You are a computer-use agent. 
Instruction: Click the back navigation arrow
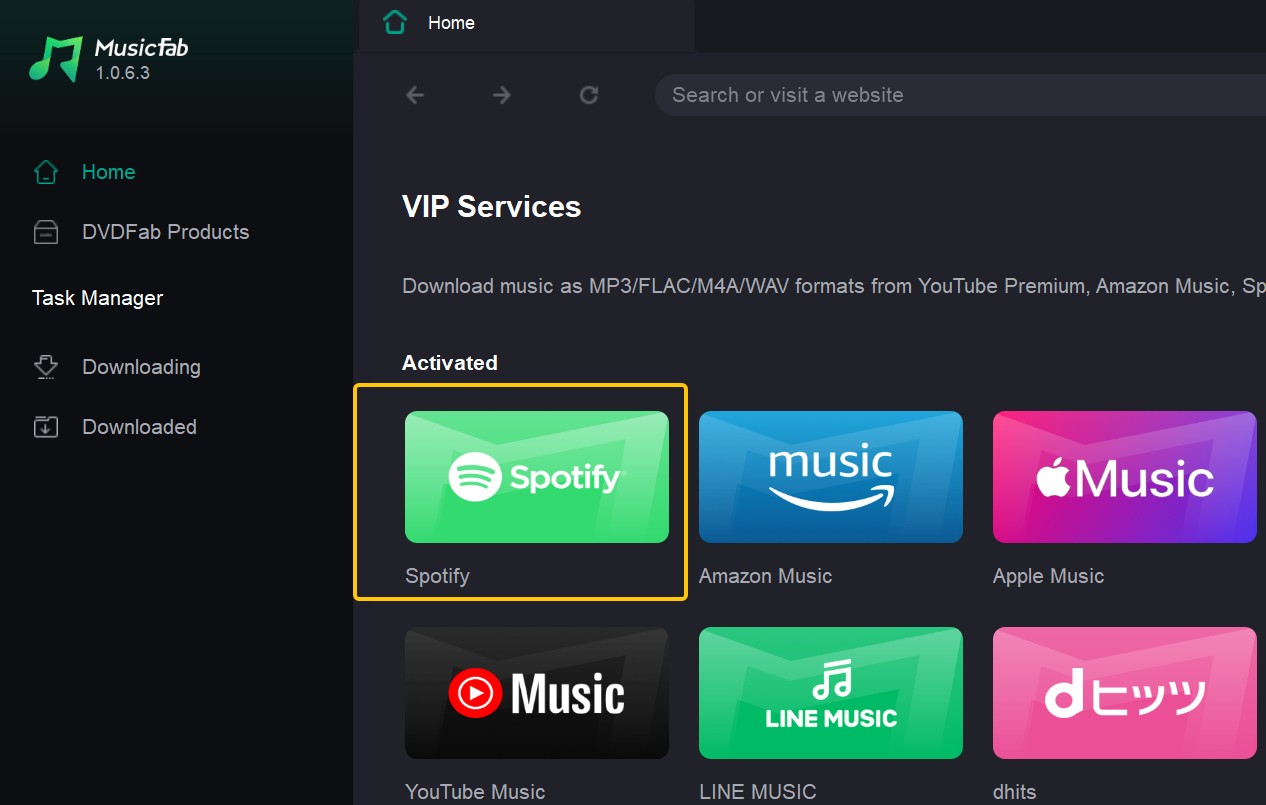tap(415, 95)
